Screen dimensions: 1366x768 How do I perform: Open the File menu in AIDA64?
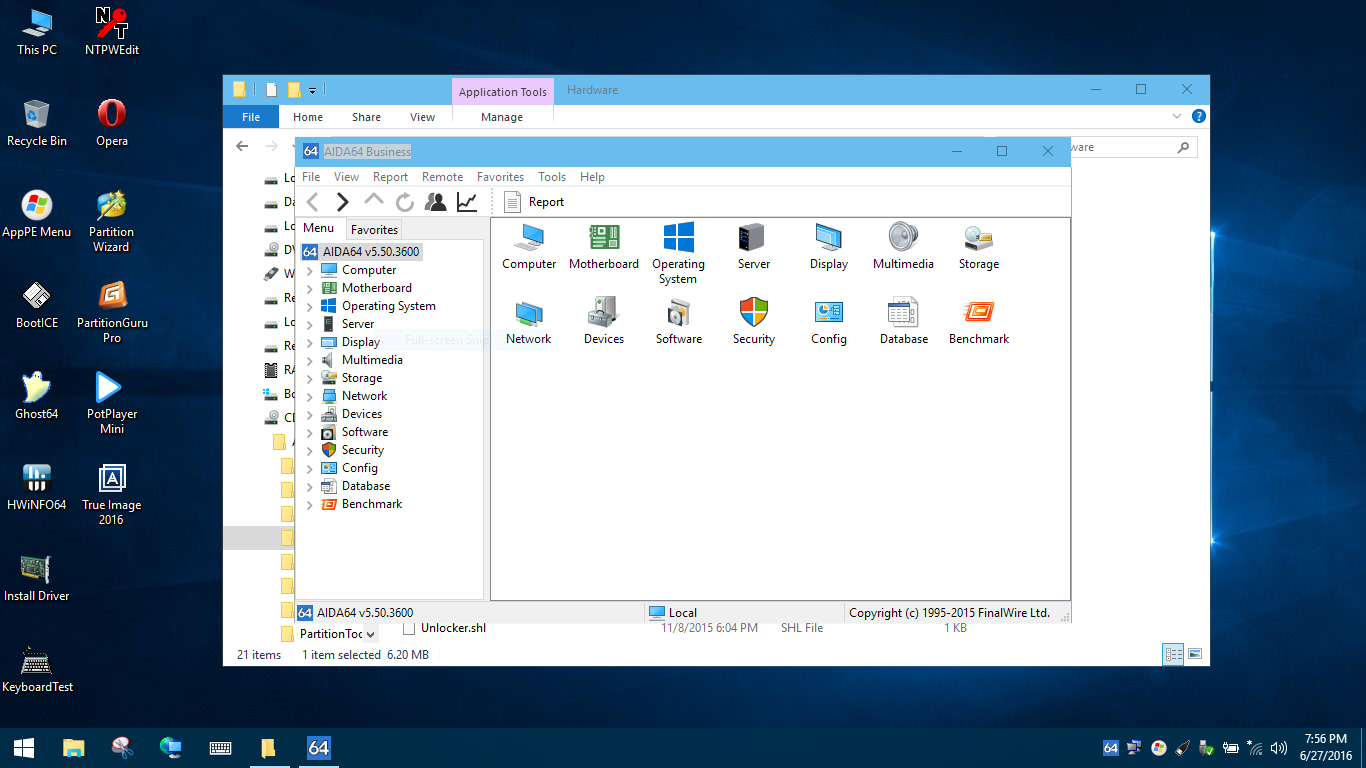click(311, 177)
